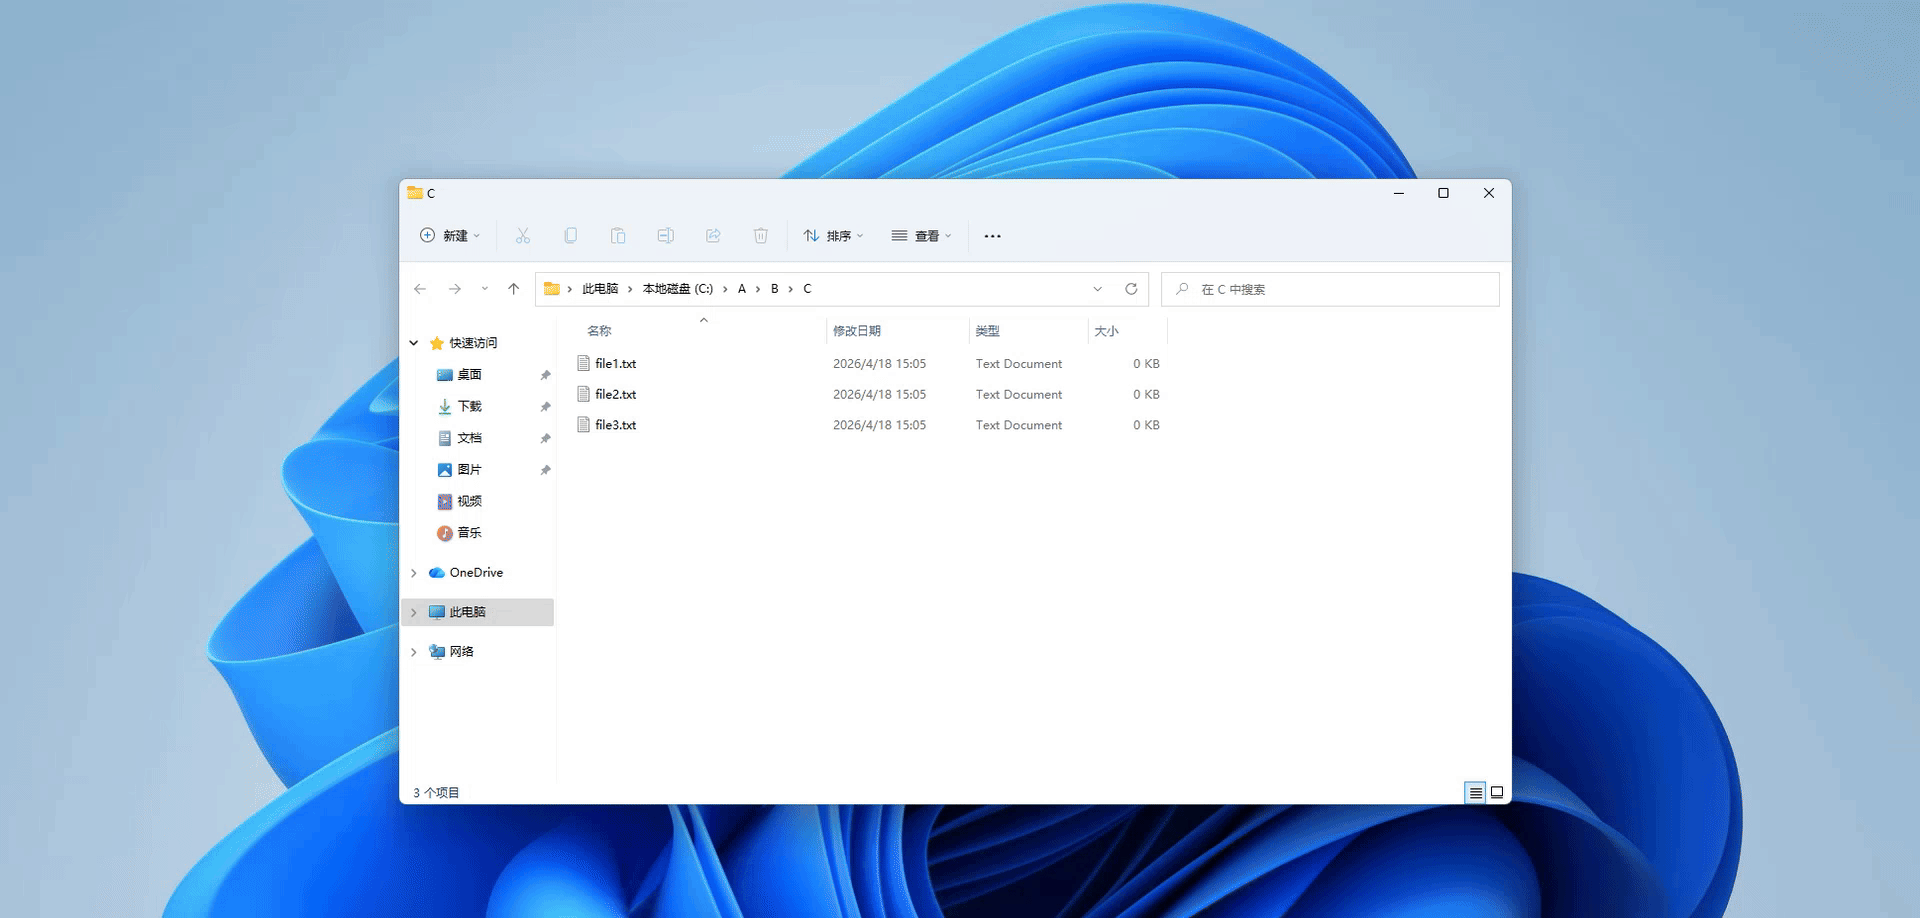The height and width of the screenshot is (918, 1920).
Task: Click the Copy icon in toolbar
Action: 570,236
